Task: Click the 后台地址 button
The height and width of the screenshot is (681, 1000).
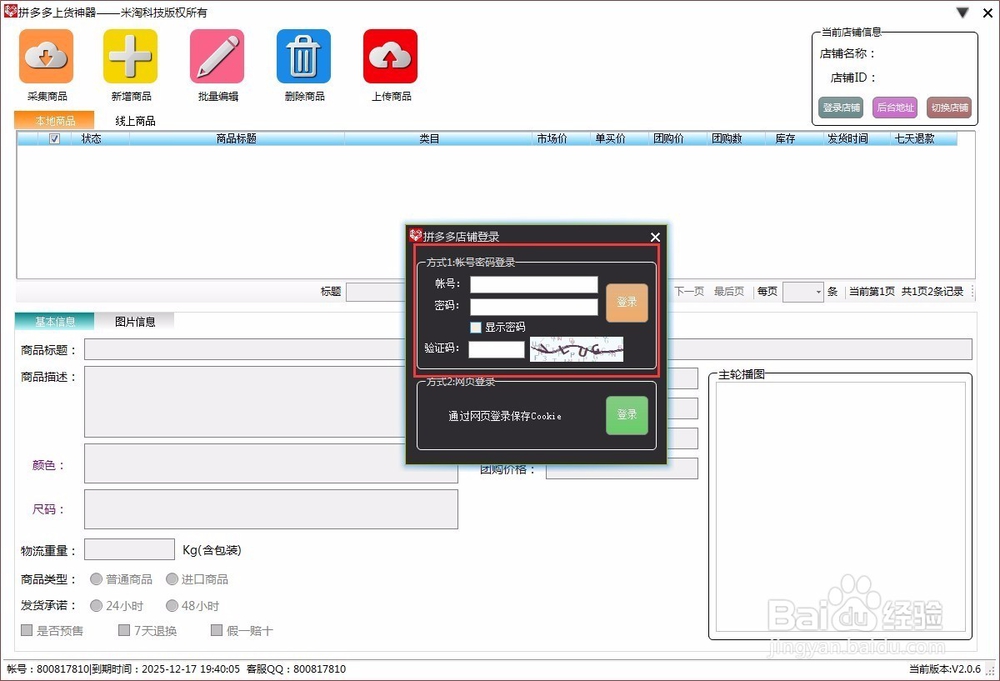Action: tap(895, 107)
